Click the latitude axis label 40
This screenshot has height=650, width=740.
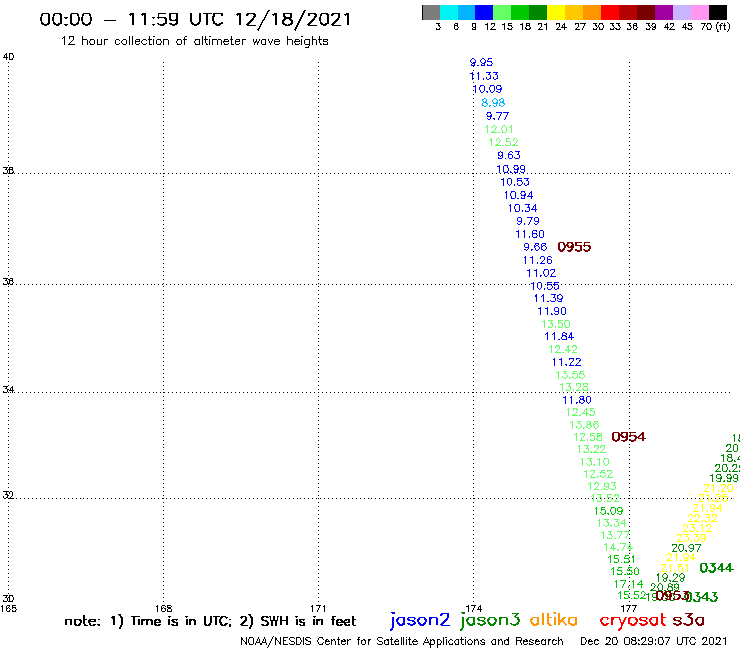click(8, 57)
